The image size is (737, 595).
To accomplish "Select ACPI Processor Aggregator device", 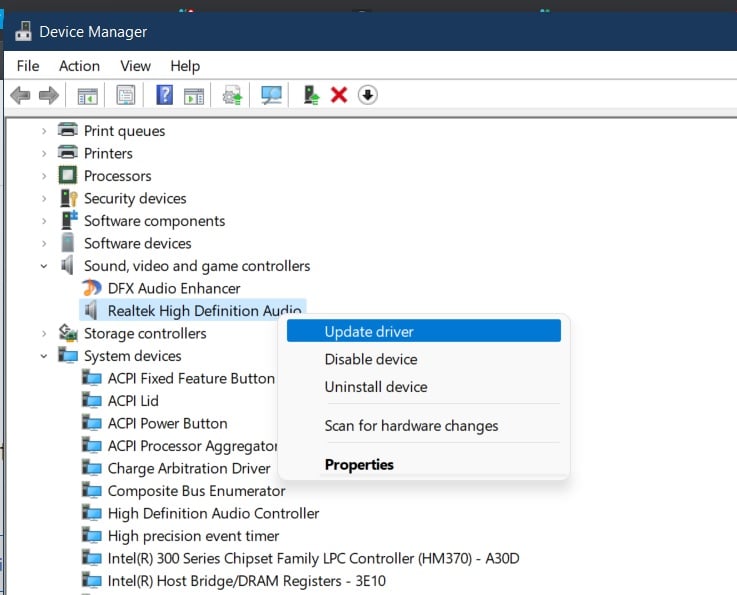I will click(193, 446).
